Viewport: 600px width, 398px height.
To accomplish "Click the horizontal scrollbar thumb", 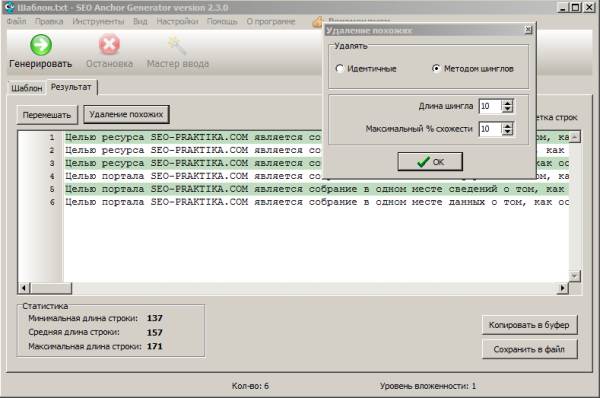I will point(51,288).
